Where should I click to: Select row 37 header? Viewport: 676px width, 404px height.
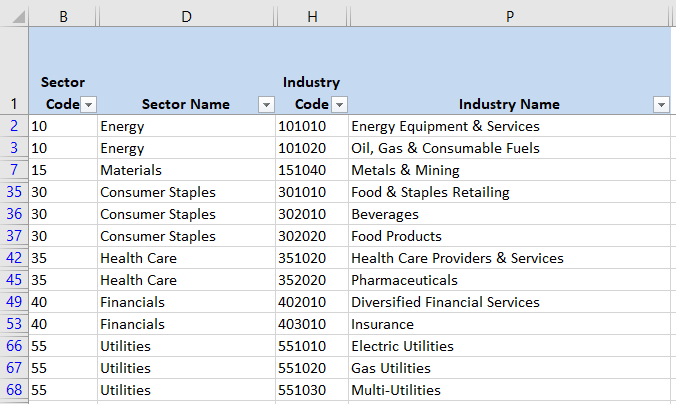pyautogui.click(x=14, y=236)
